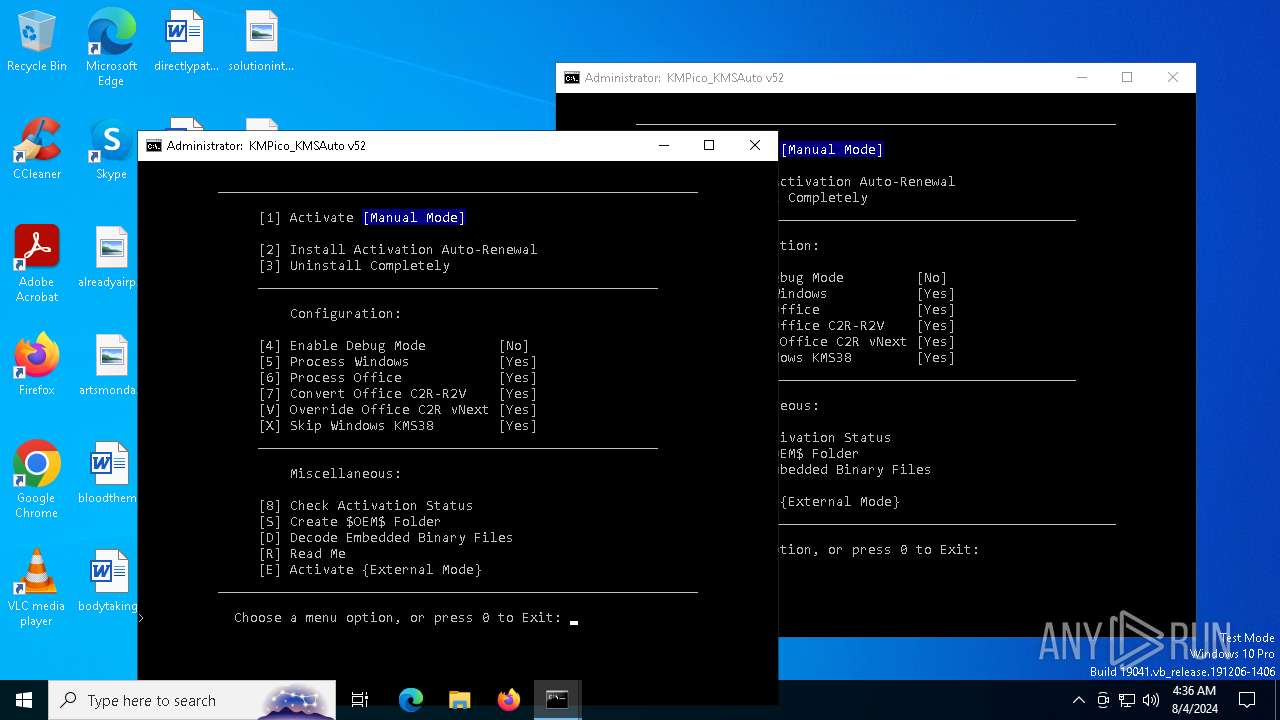Click "[V] Override Office C2R vNext" line
Viewport: 1280px width, 720px height.
pyautogui.click(x=398, y=410)
